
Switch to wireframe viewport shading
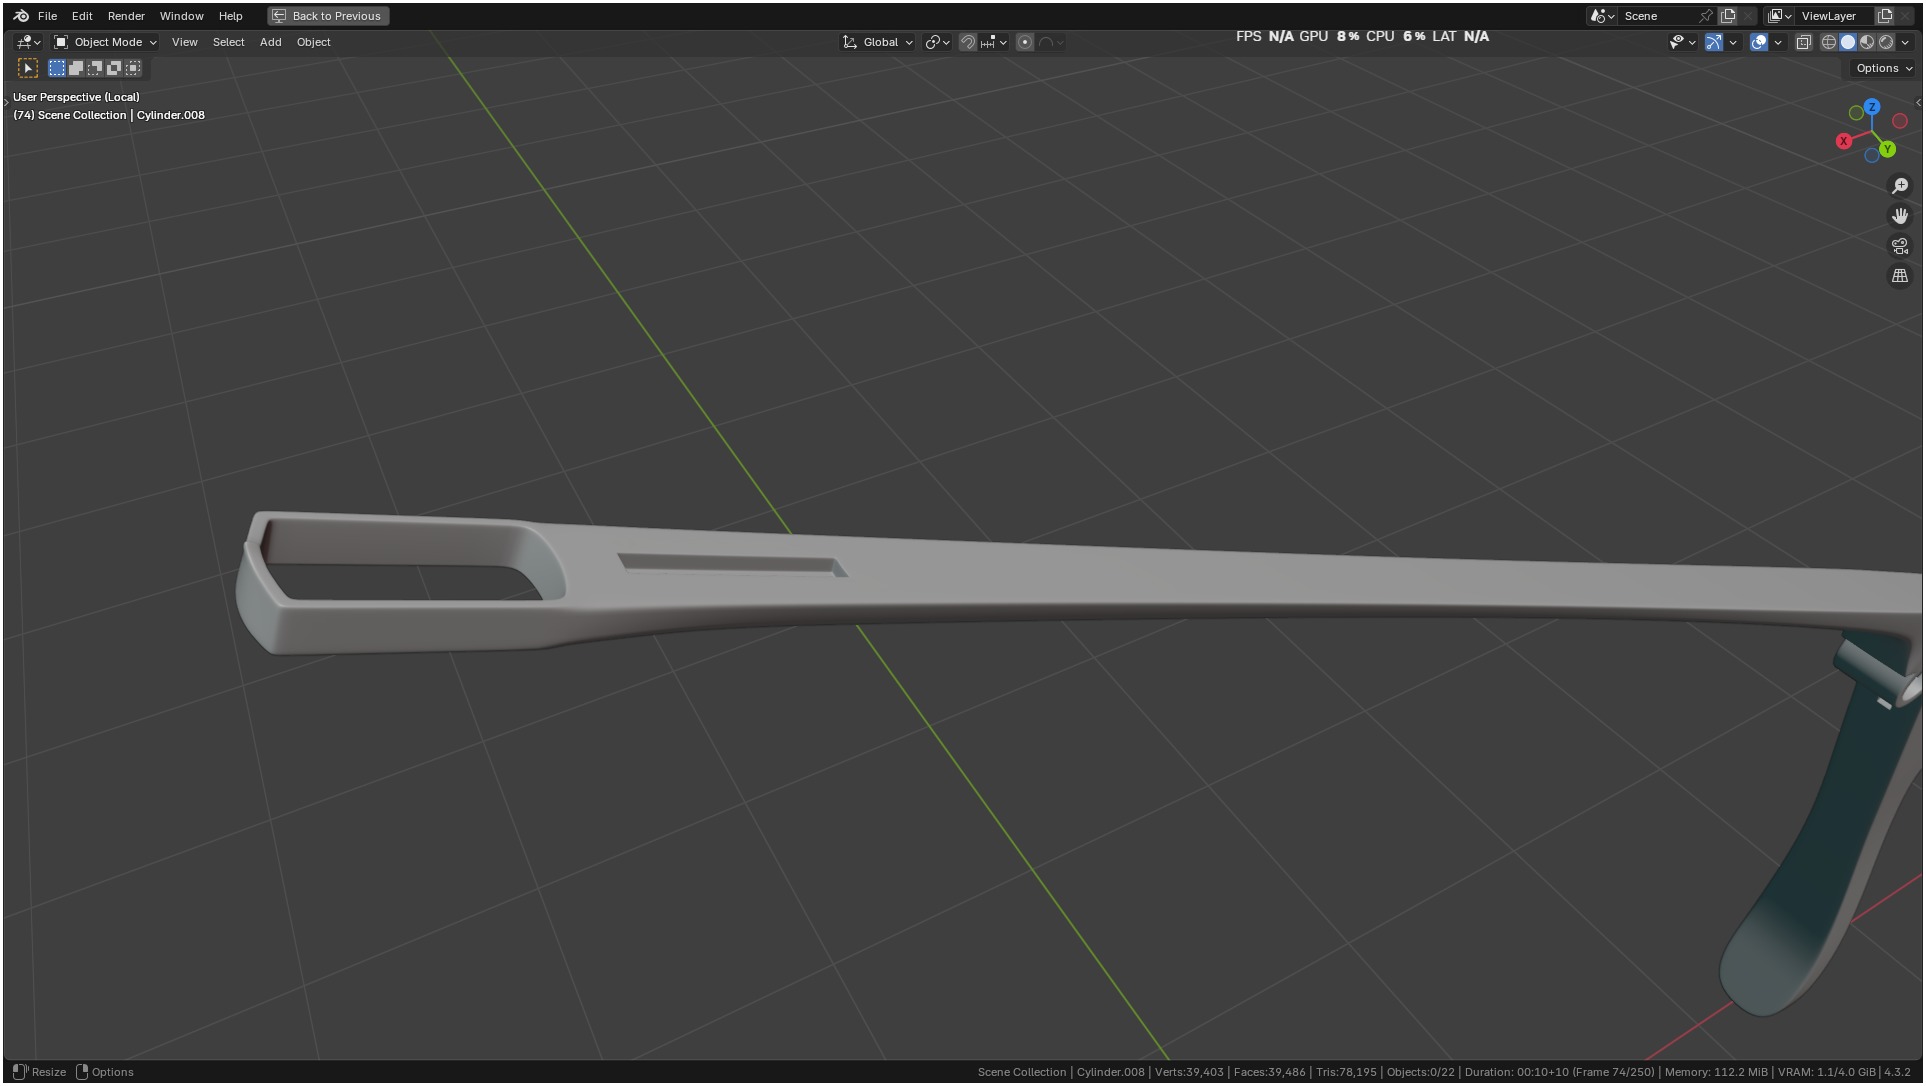1829,42
